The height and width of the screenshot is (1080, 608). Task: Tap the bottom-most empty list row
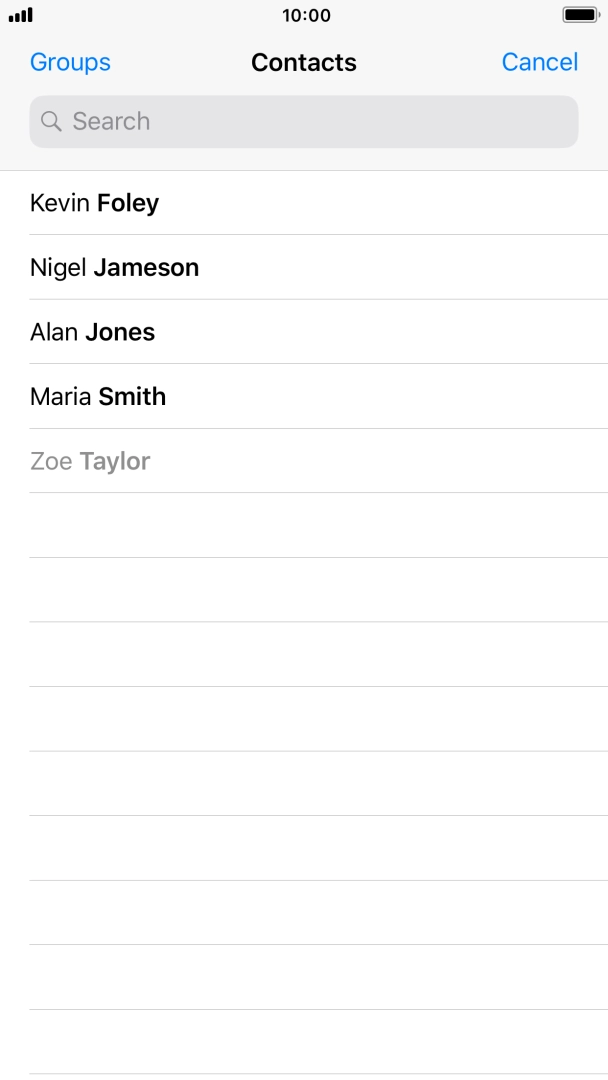coord(304,1042)
